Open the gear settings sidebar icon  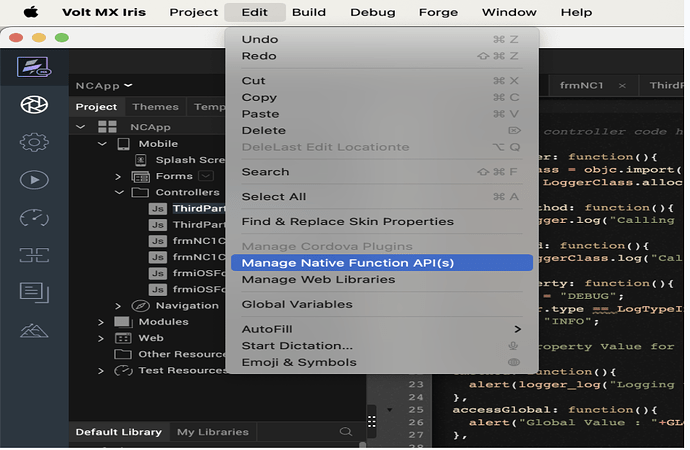[34, 142]
